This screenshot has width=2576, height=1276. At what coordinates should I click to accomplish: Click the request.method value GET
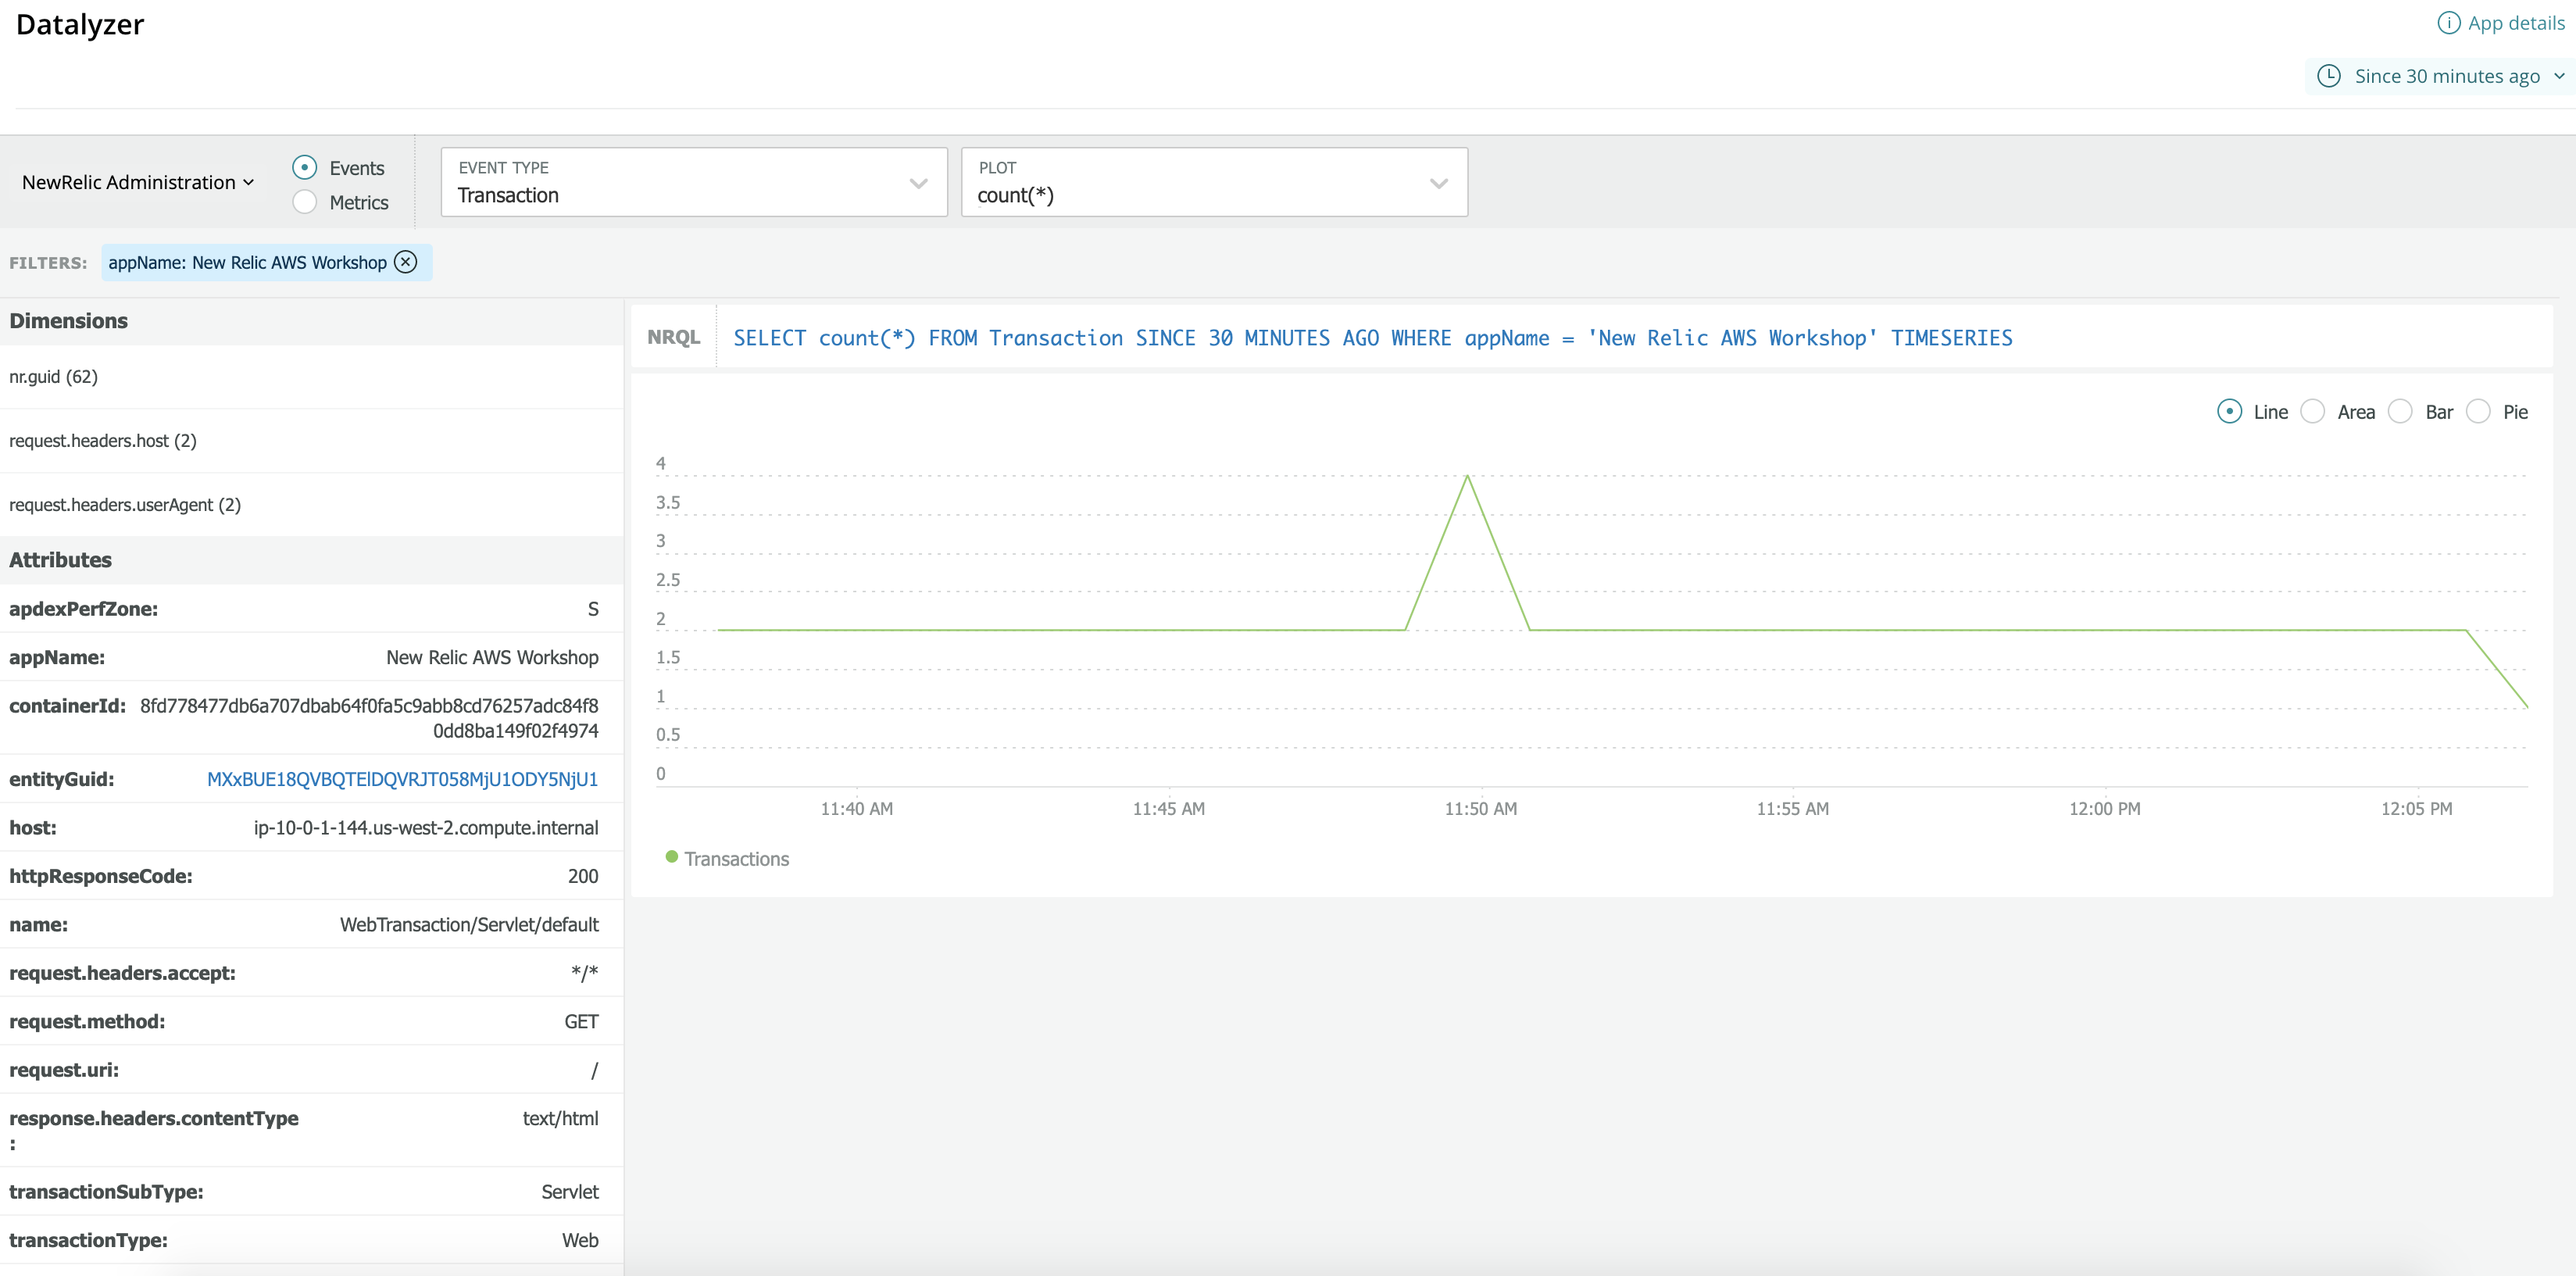581,1022
